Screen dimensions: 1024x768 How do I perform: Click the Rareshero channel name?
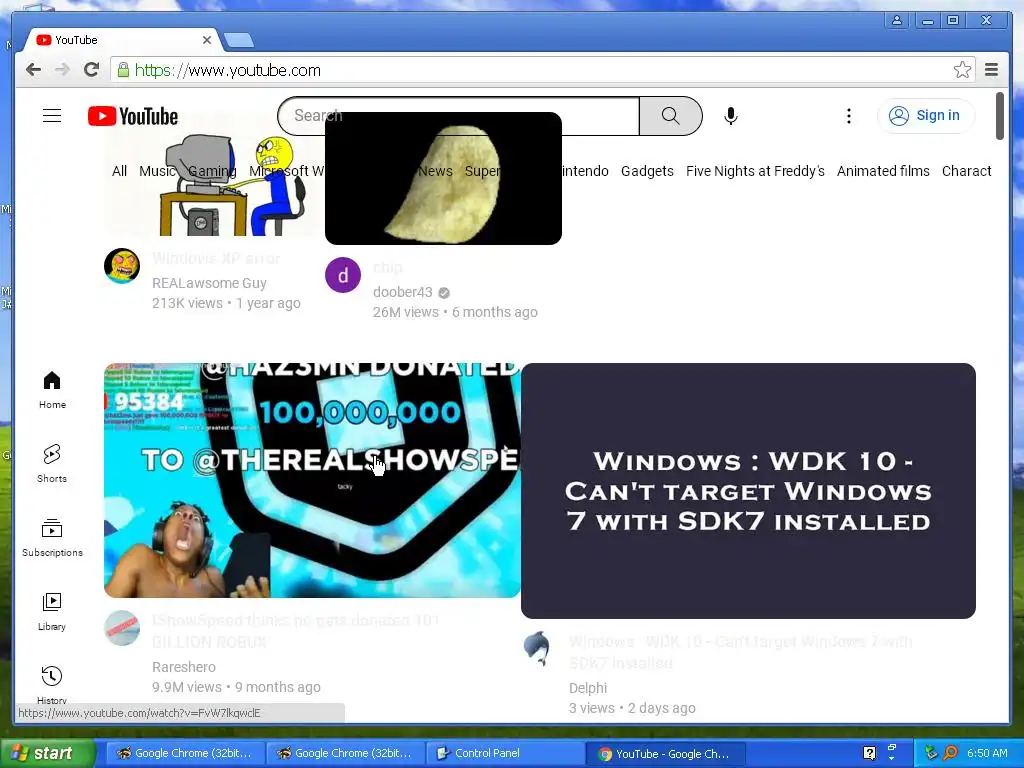point(184,667)
